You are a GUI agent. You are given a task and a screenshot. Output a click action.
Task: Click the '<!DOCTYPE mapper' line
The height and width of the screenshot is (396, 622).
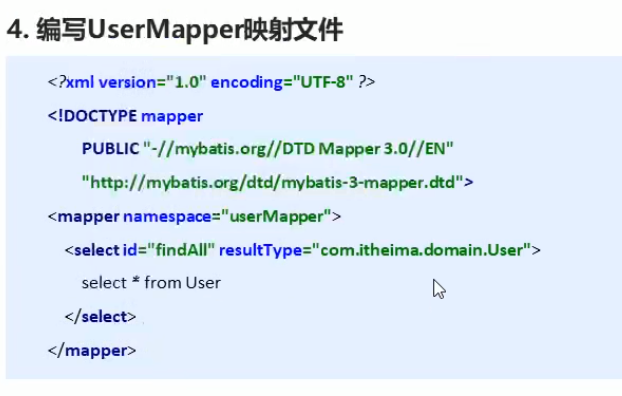point(125,116)
